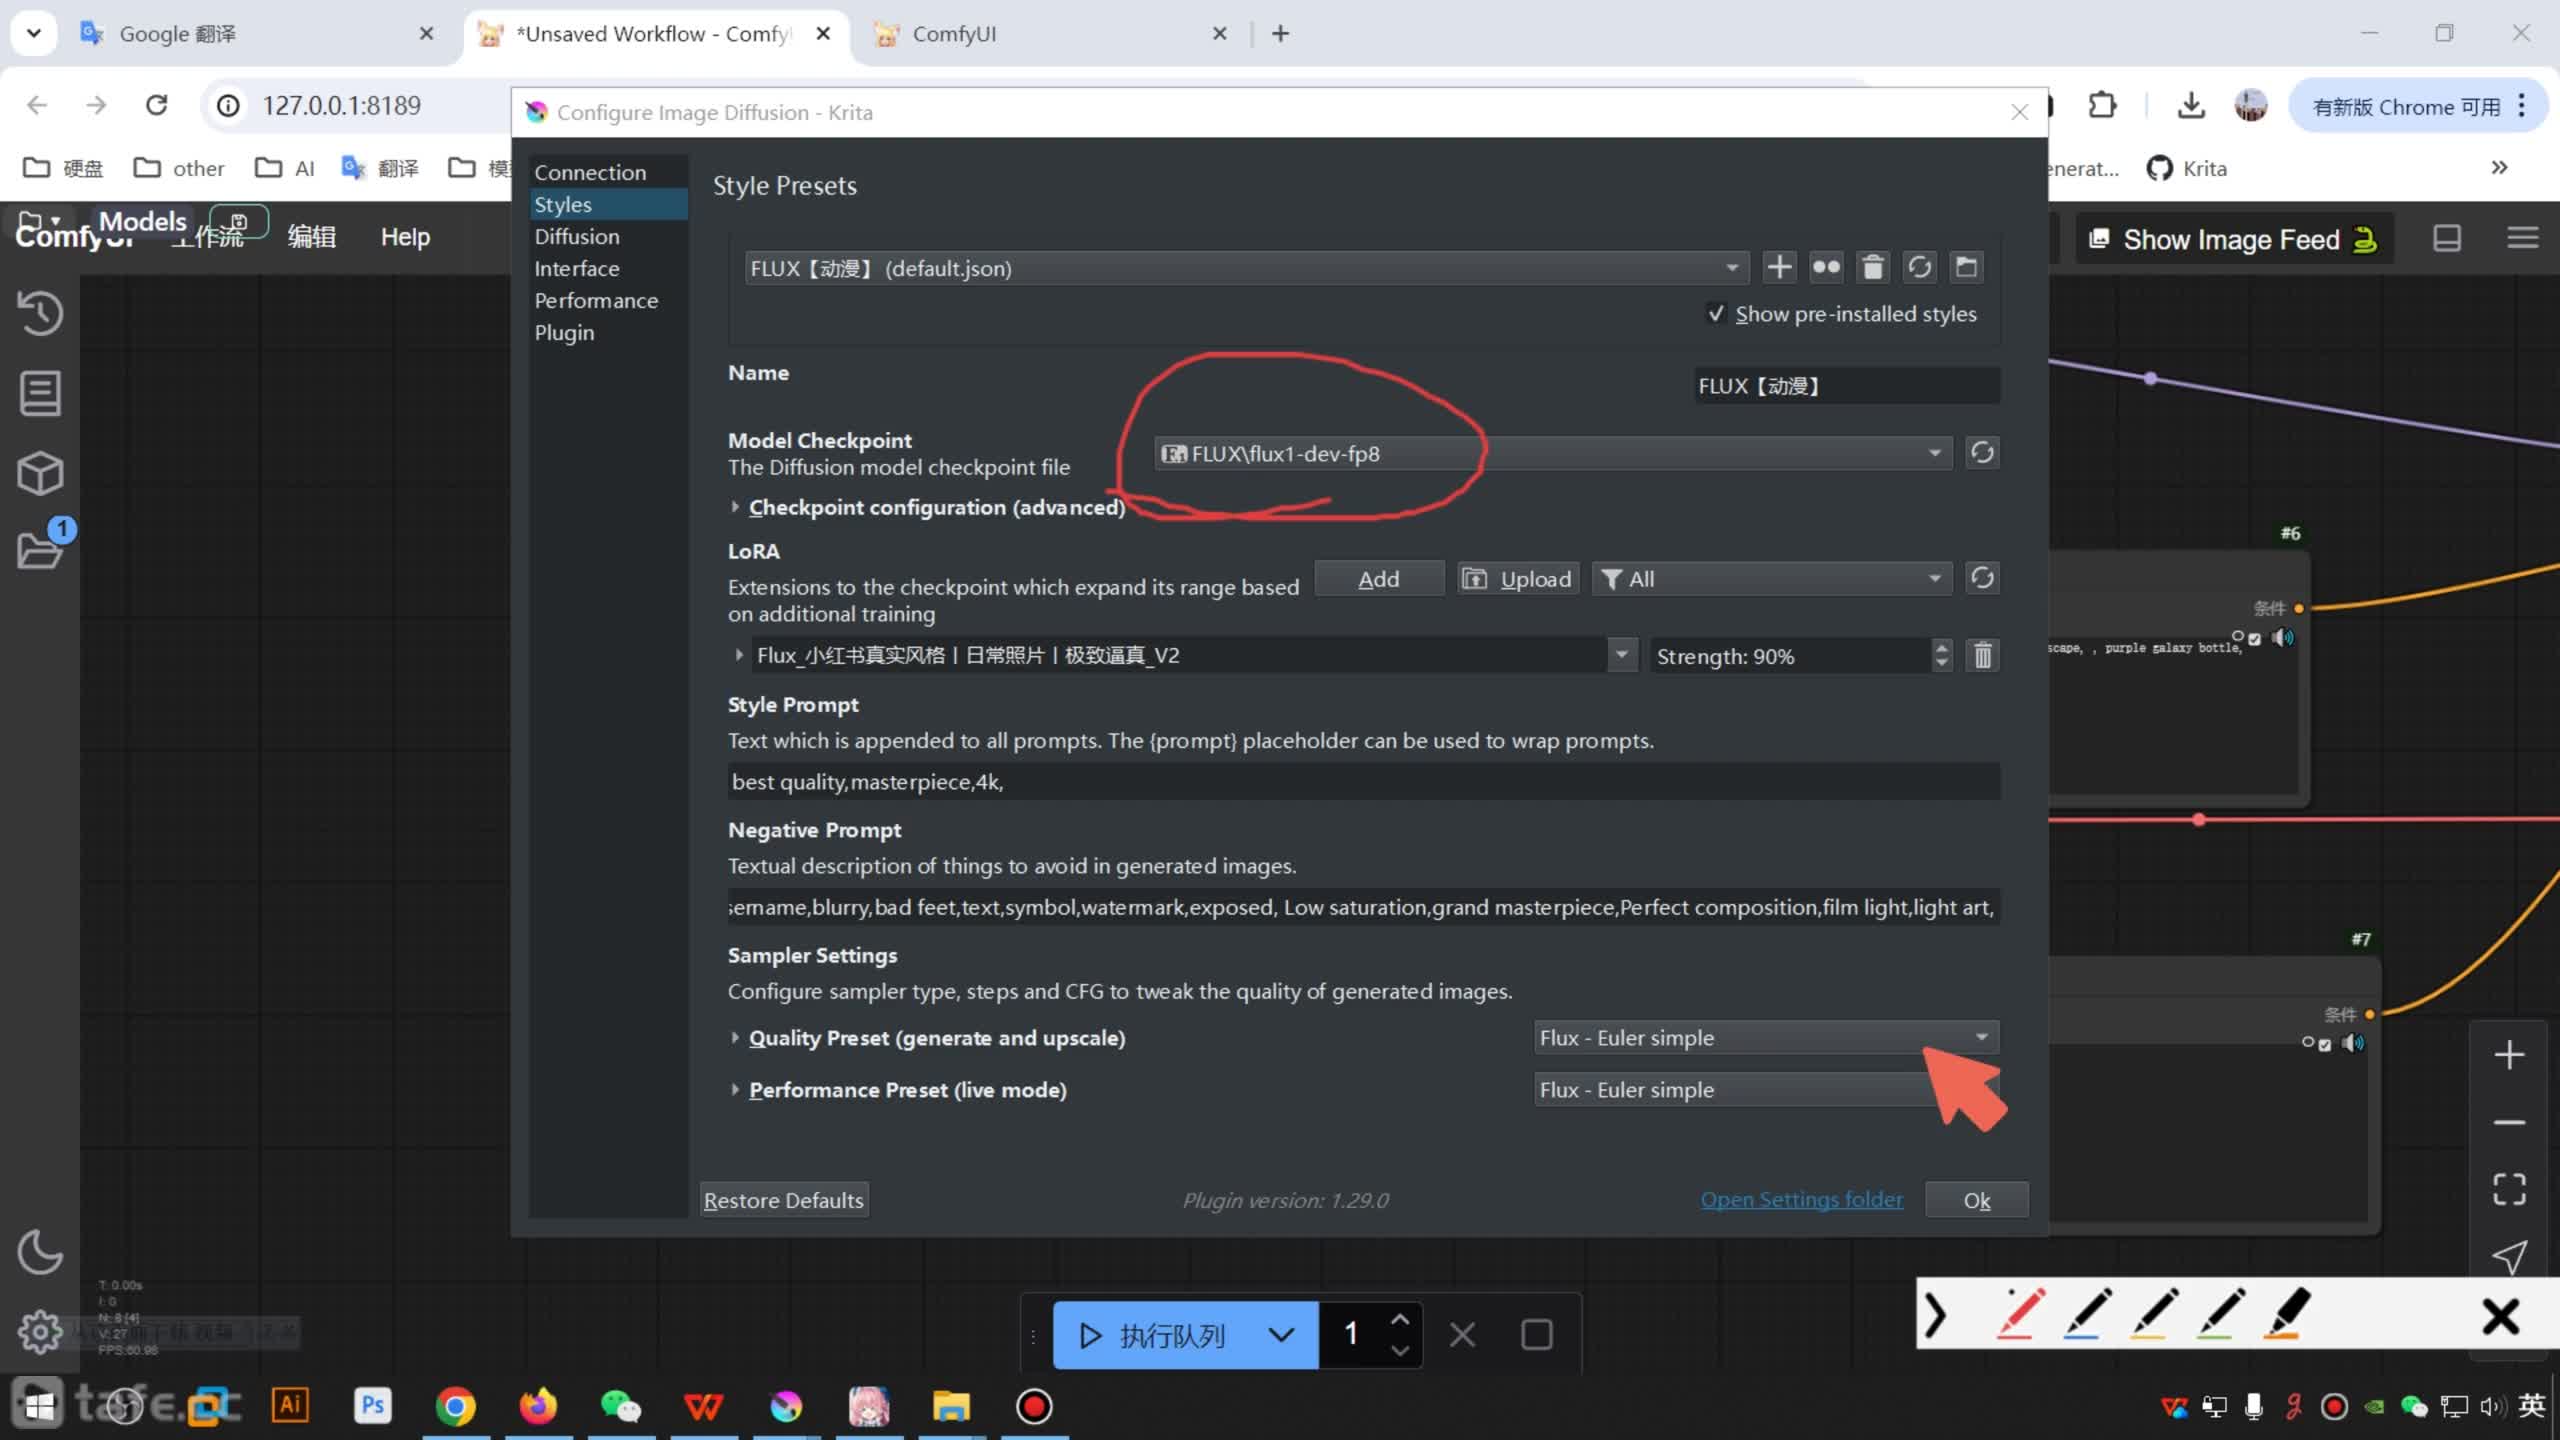The image size is (2560, 1440).
Task: Run the ComfyUI queue 执行队列 button
Action: pos(1155,1335)
